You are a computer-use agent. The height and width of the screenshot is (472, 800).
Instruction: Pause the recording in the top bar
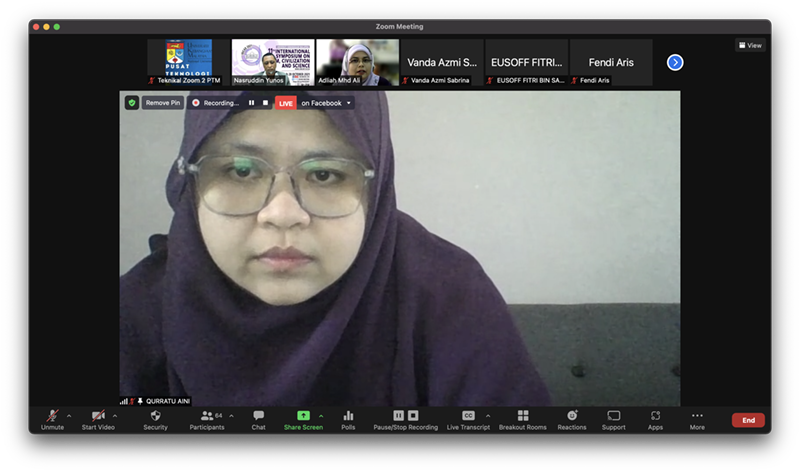click(251, 103)
